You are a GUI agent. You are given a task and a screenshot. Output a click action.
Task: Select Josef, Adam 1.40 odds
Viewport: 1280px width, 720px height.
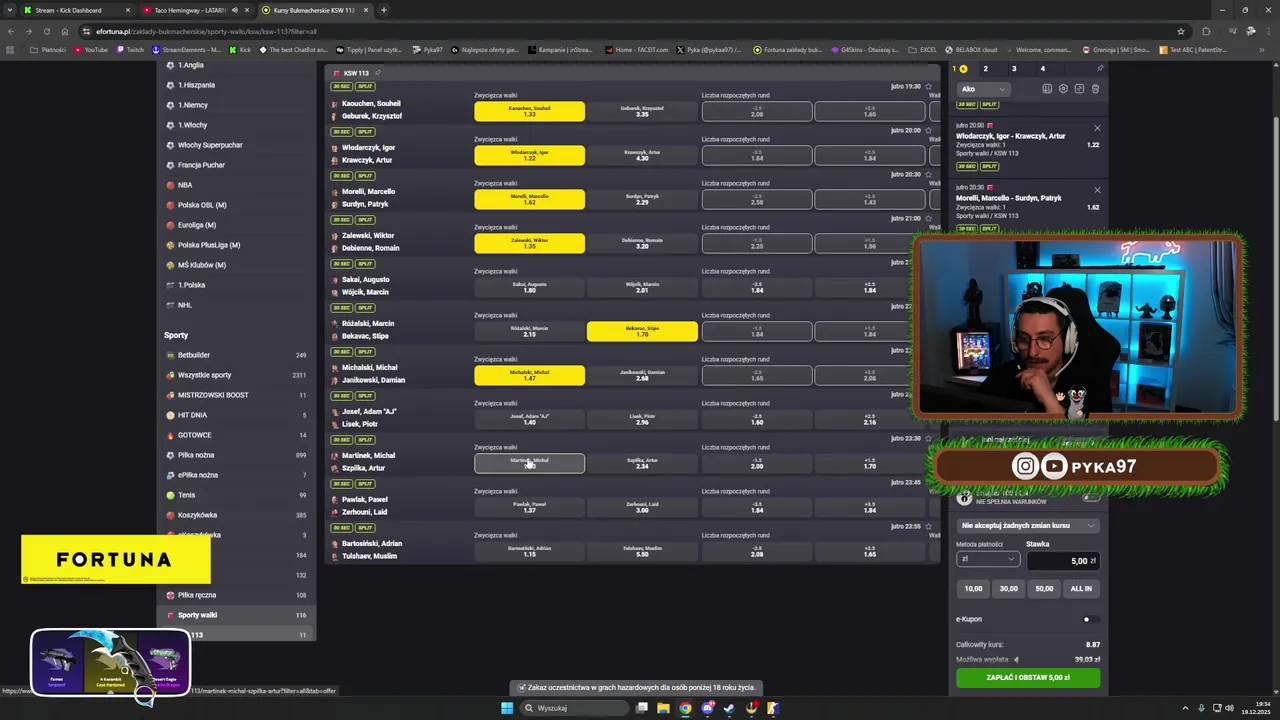529,419
